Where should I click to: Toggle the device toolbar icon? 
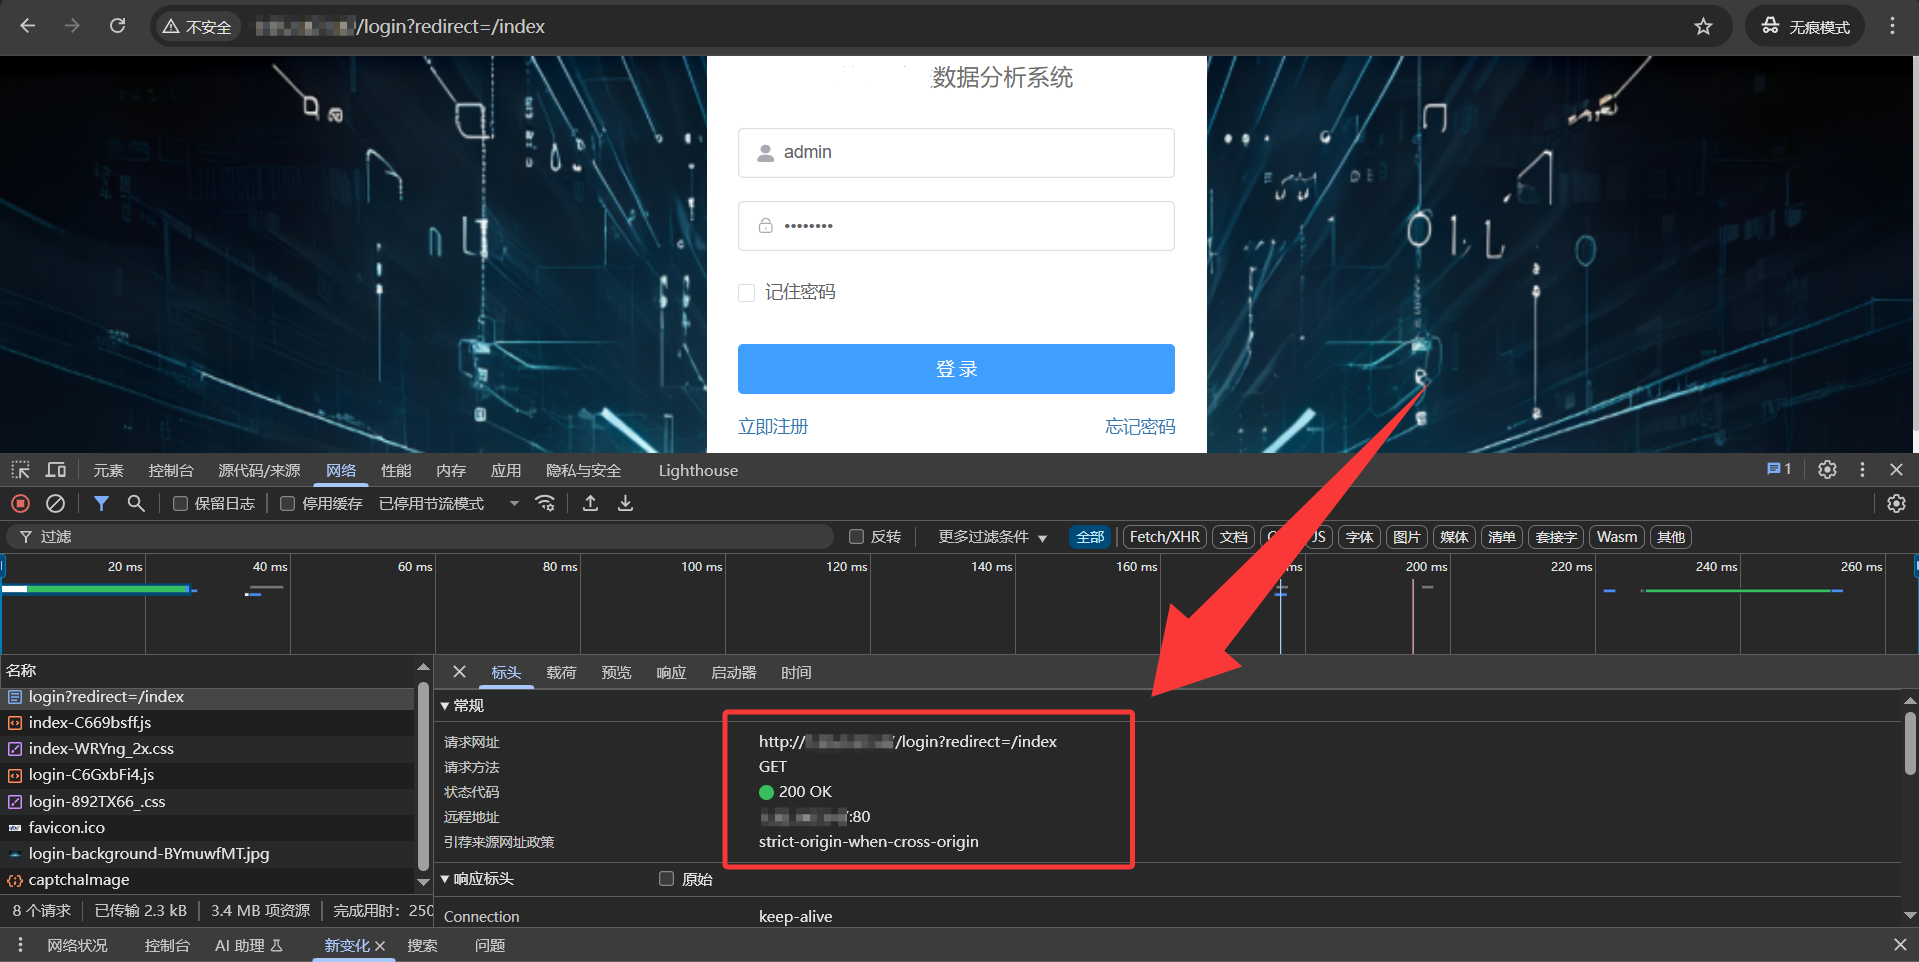tap(56, 469)
